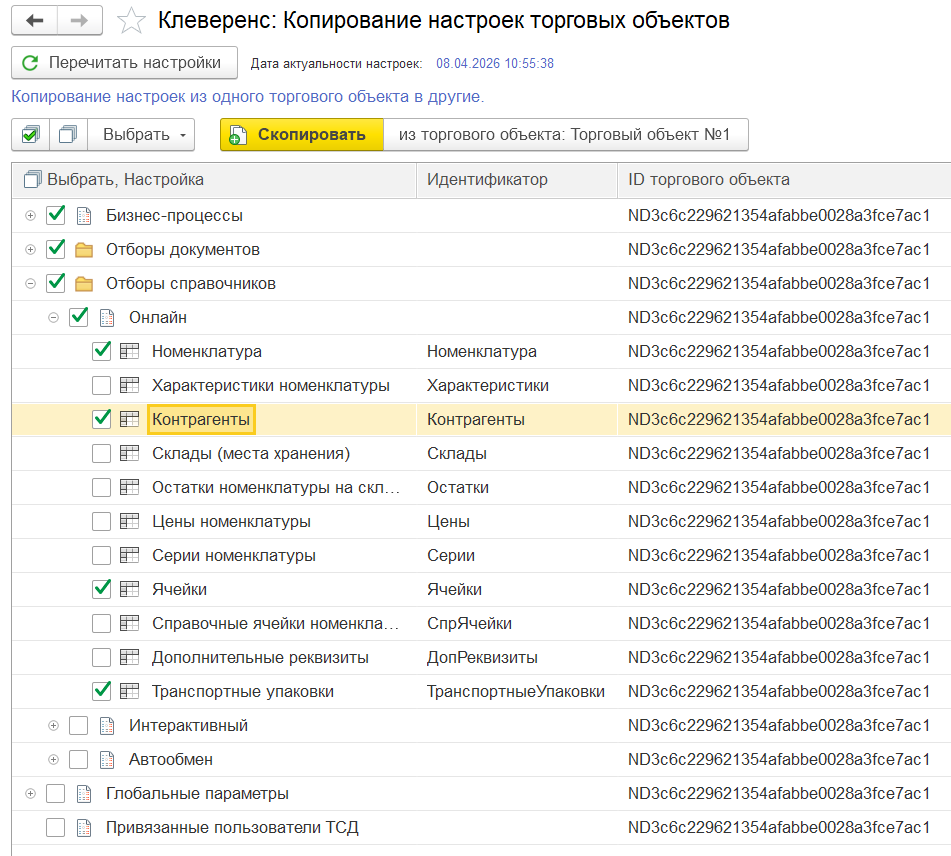Click the check all toolbar icon
This screenshot has width=951, height=856.
point(30,134)
